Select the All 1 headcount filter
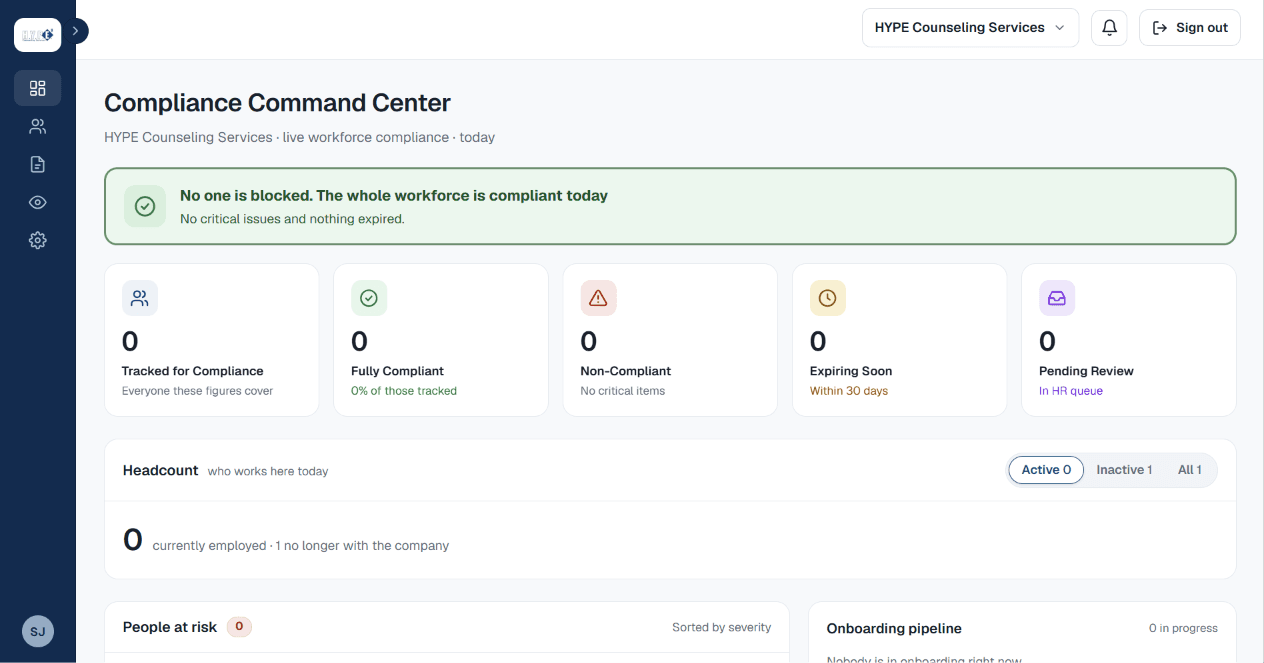 click(1190, 470)
